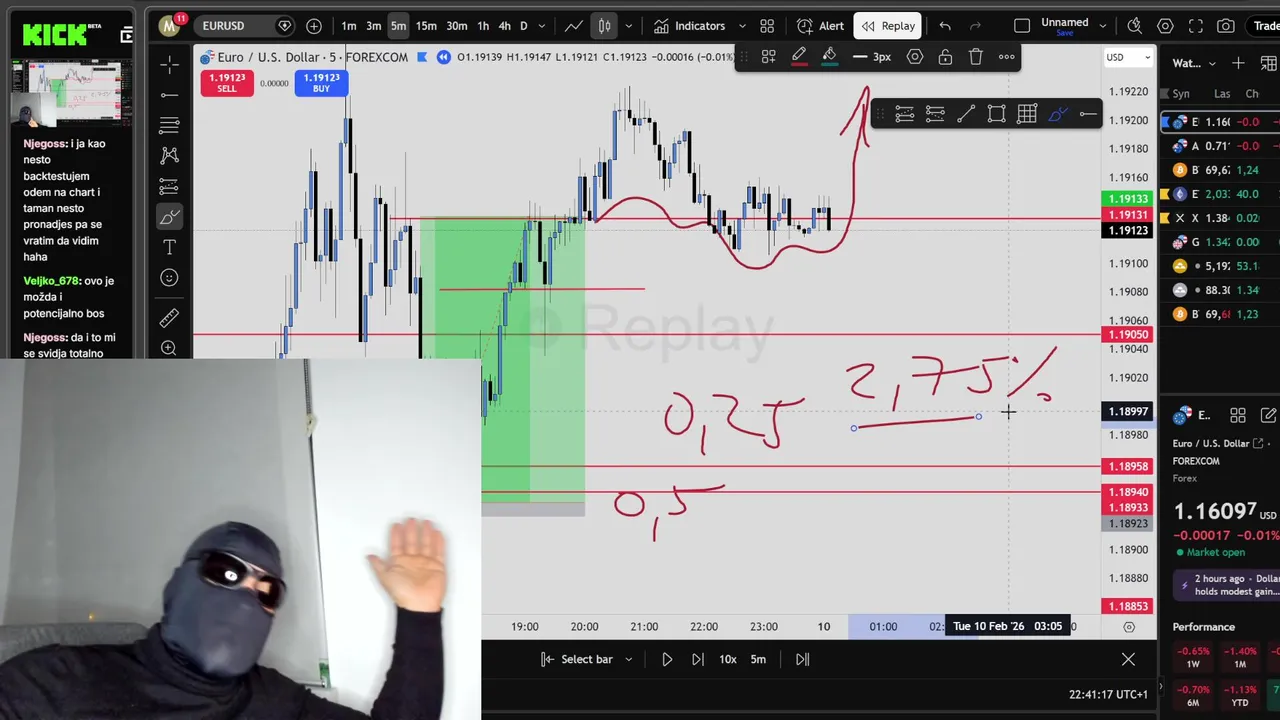This screenshot has width=1280, height=720.
Task: Open drawing templates icon in floating toolbar
Action: tap(768, 57)
